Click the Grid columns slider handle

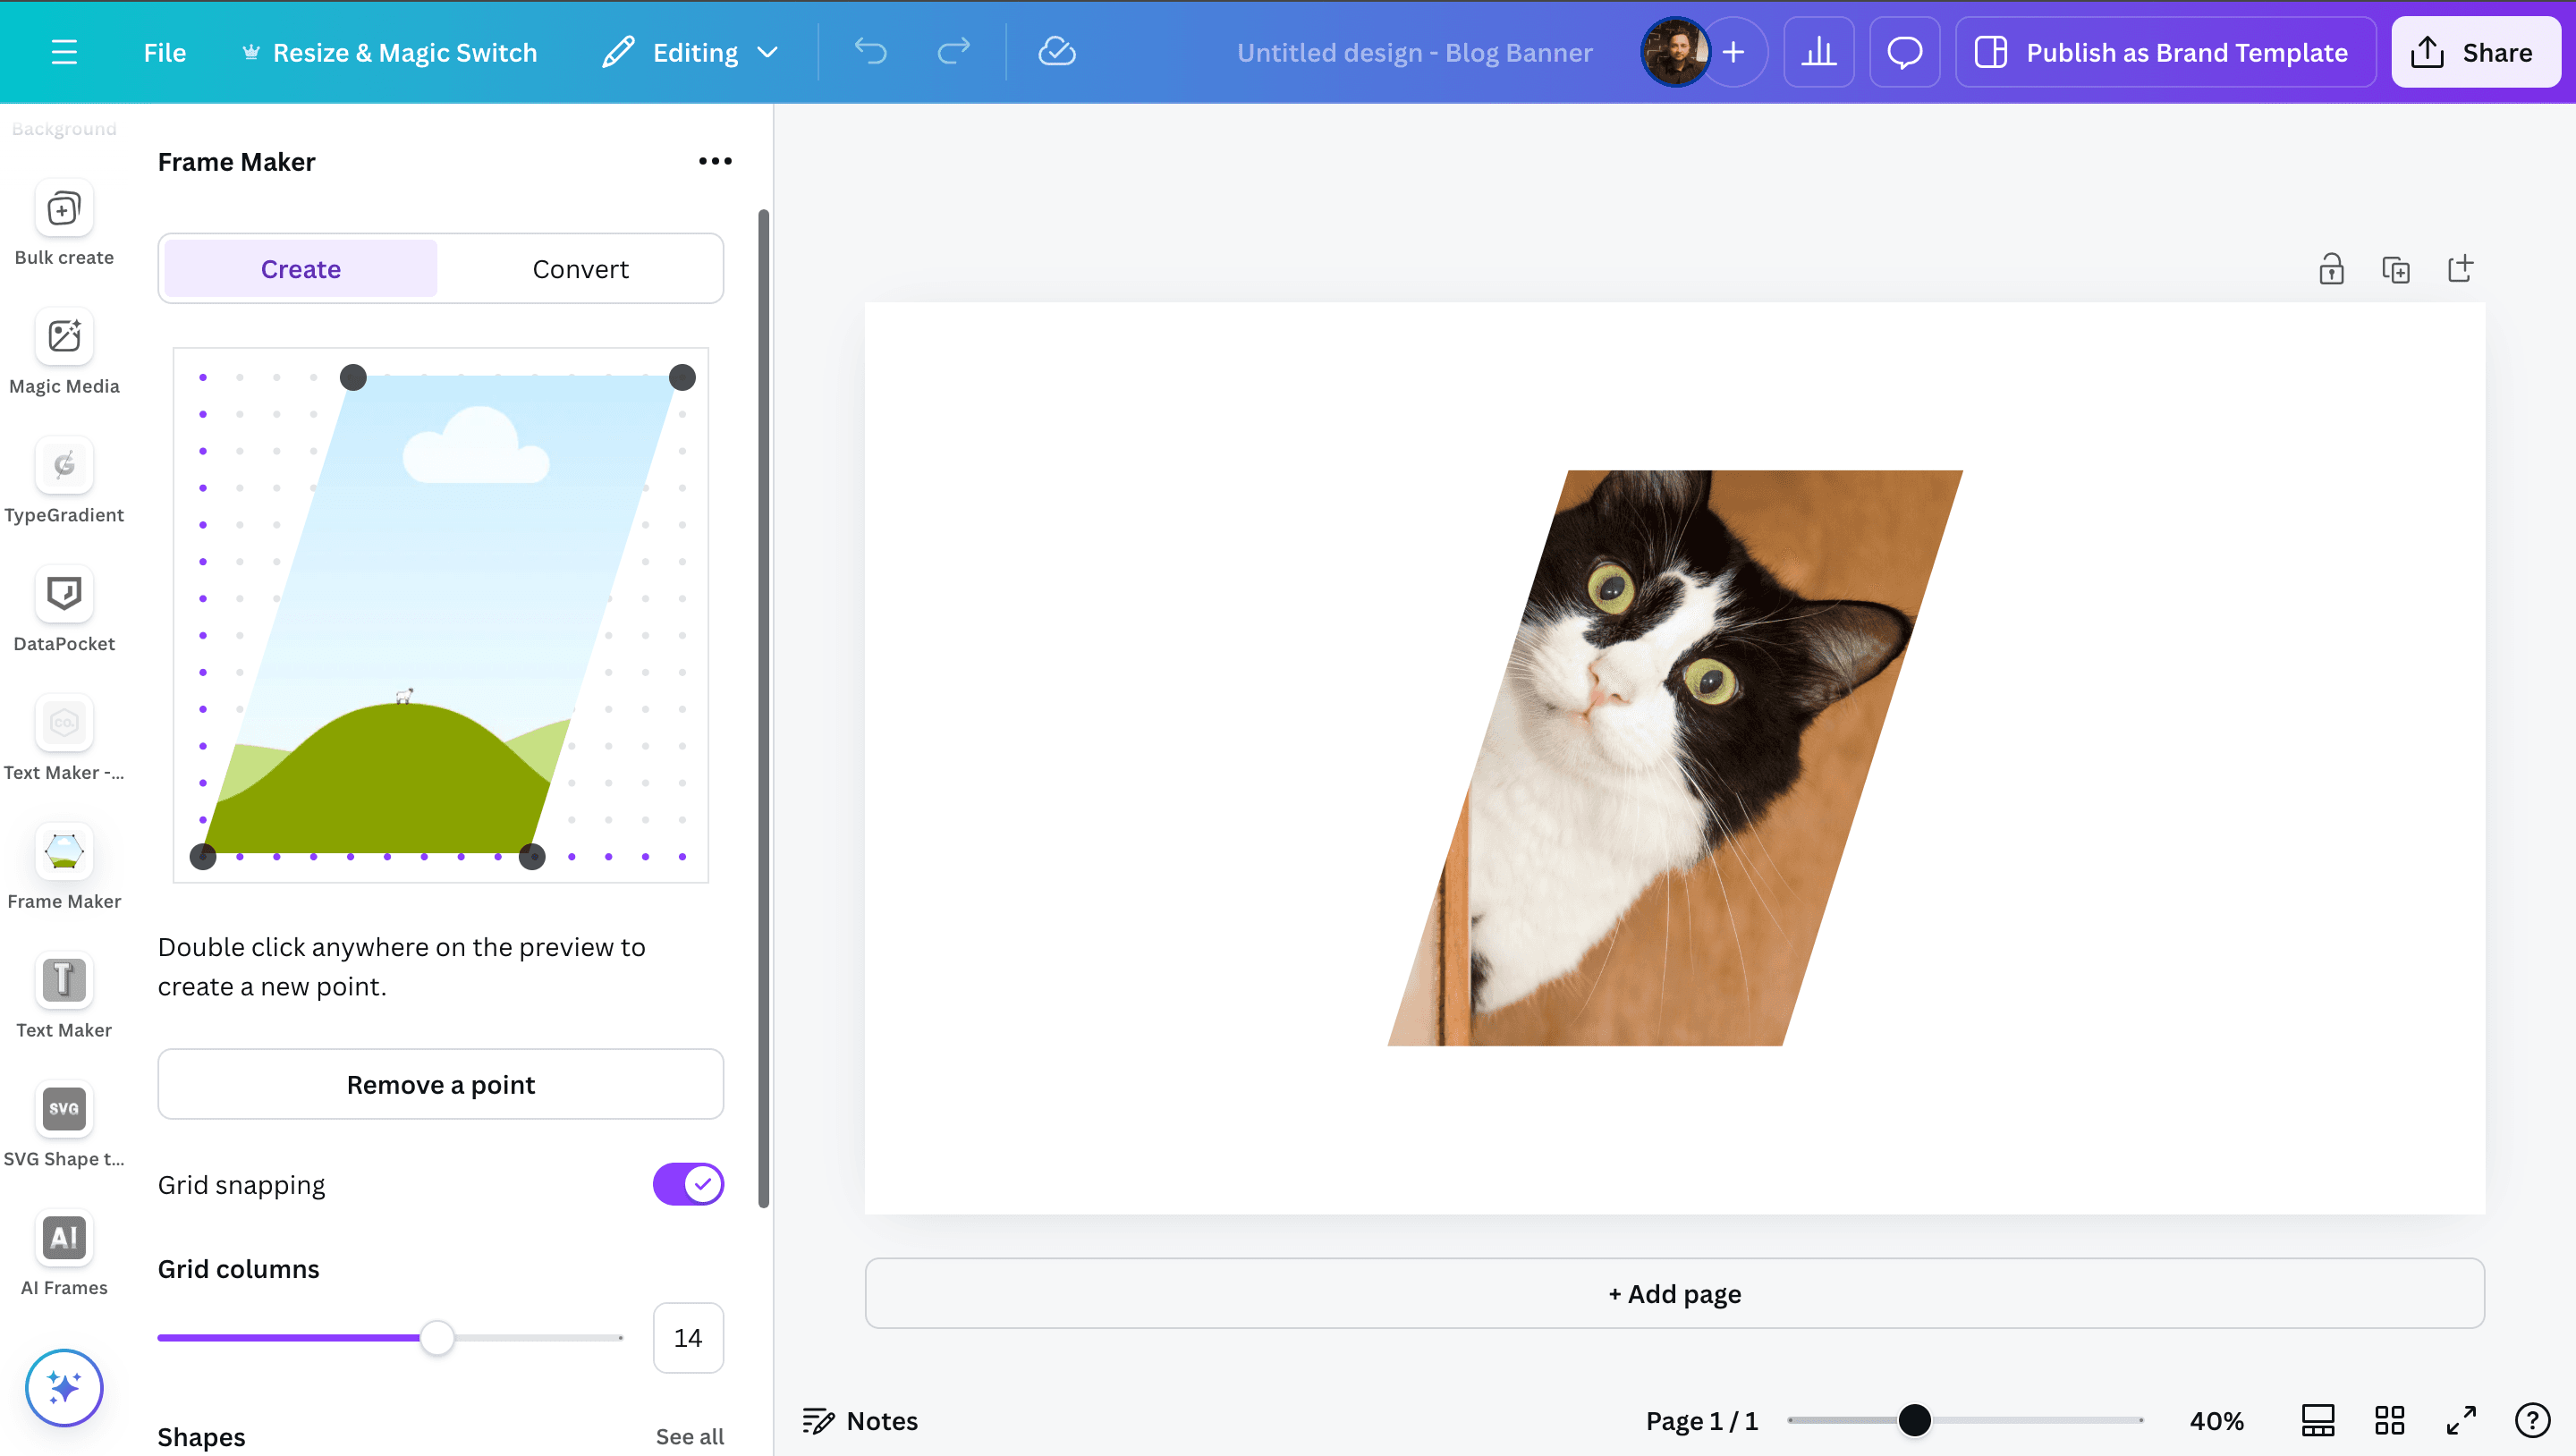point(437,1338)
